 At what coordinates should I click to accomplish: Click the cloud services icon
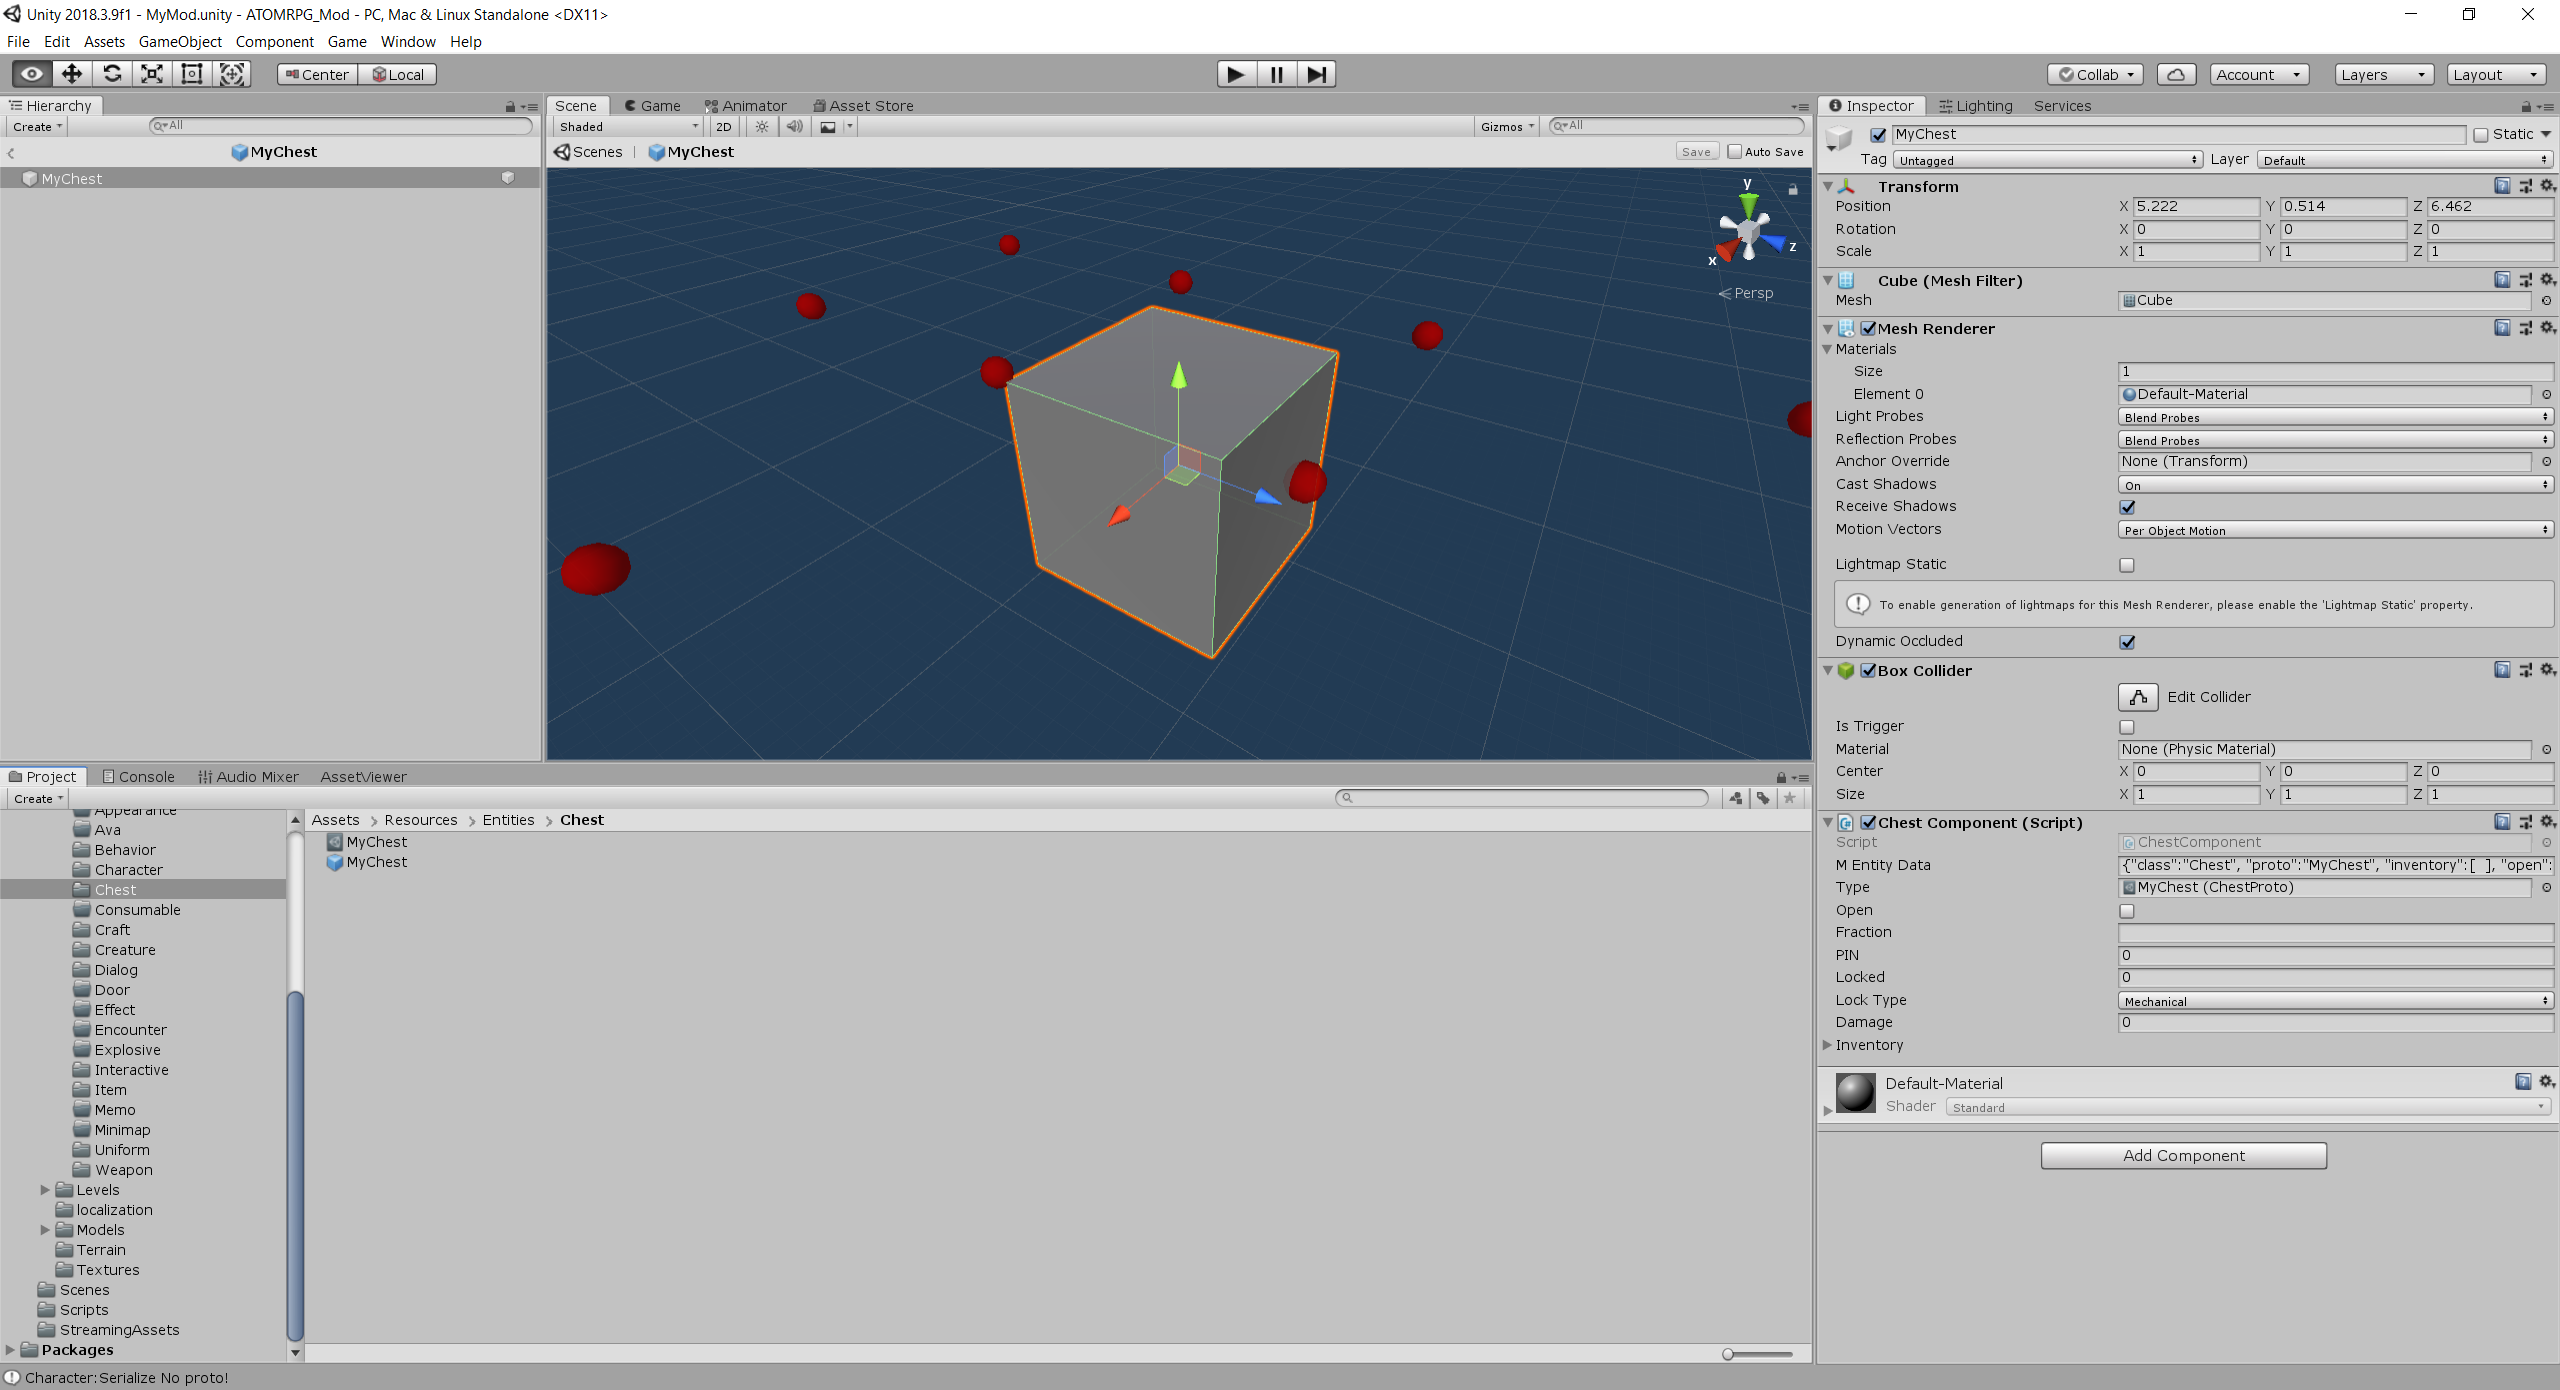tap(2176, 75)
